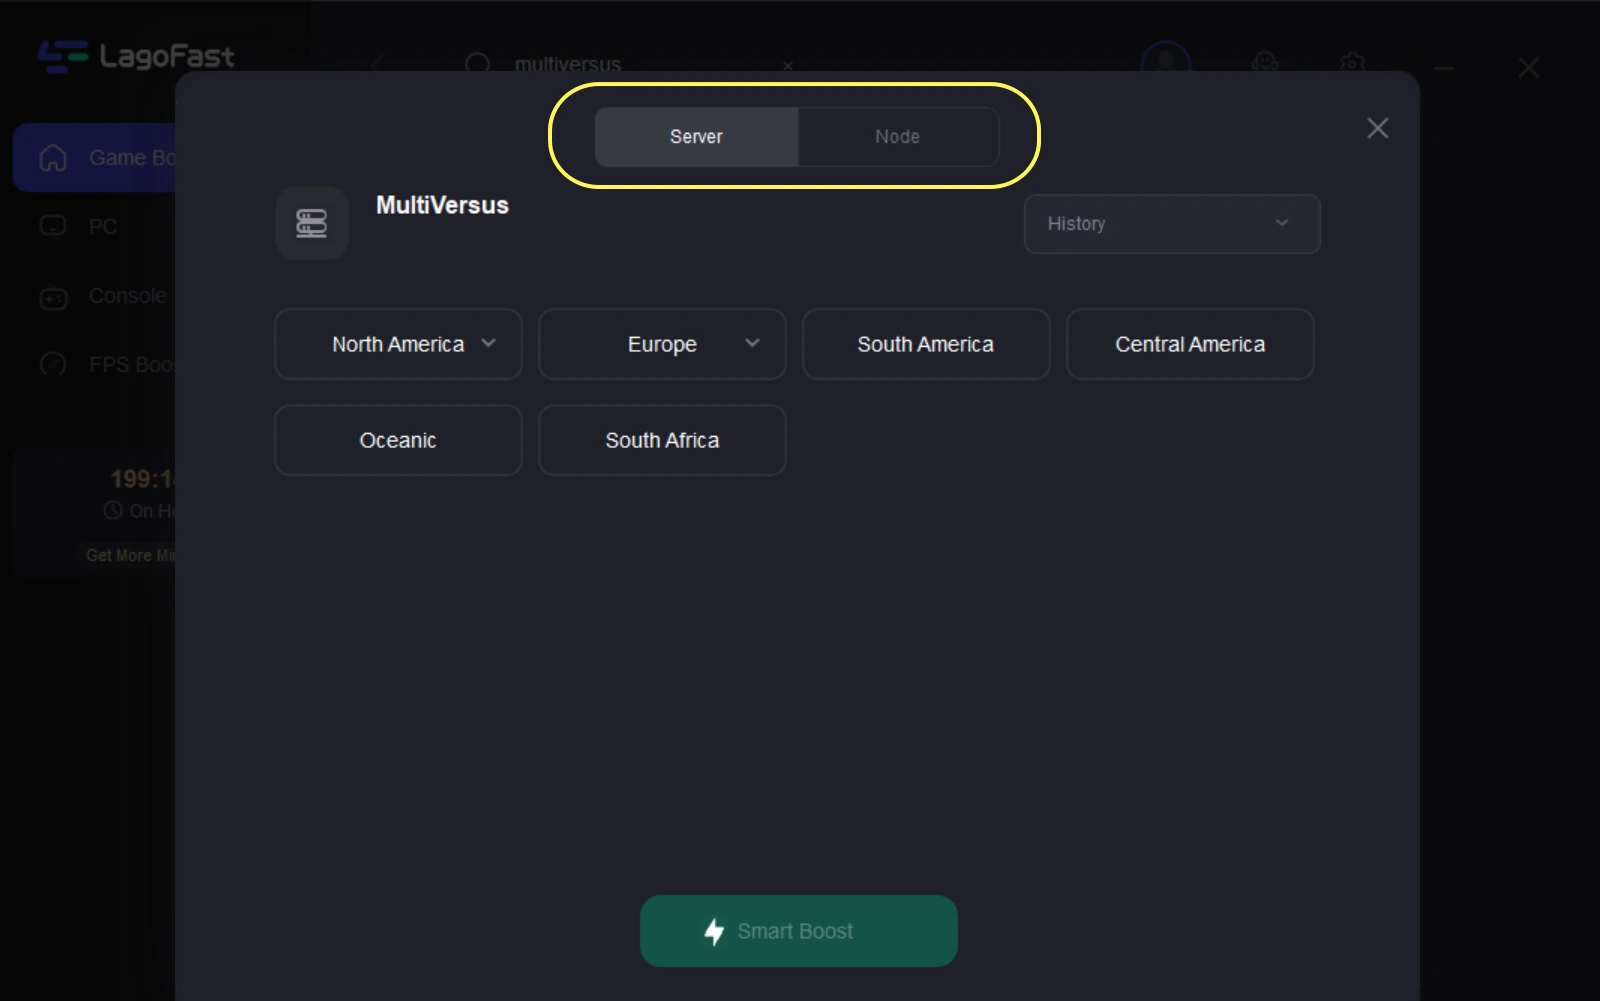The height and width of the screenshot is (1001, 1600).
Task: Switch to the Node tab
Action: (897, 137)
